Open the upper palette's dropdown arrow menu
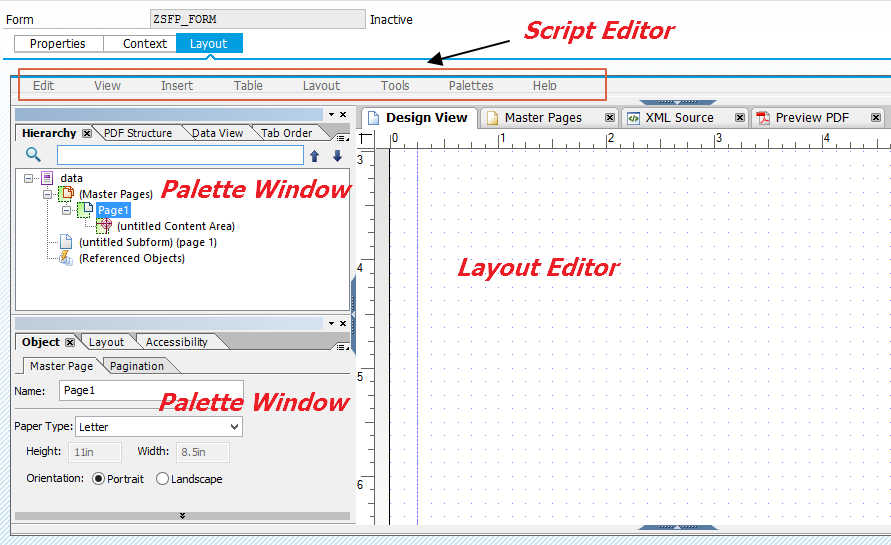Image resolution: width=891 pixels, height=545 pixels. [x=331, y=114]
